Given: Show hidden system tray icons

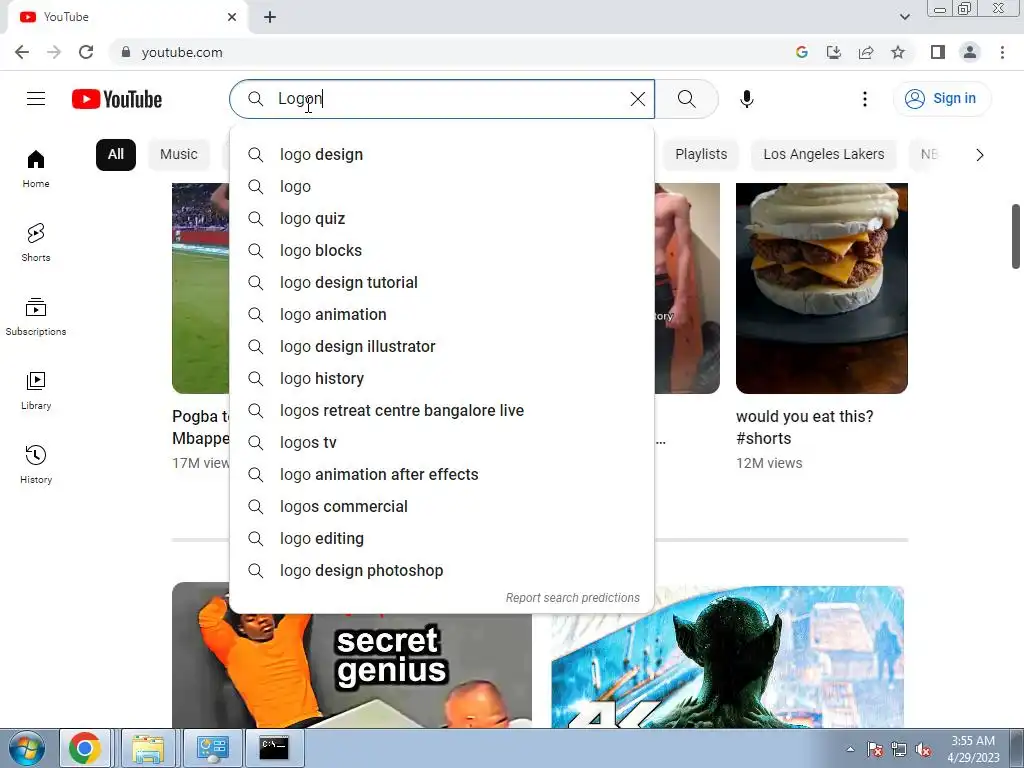Looking at the screenshot, I should [850, 749].
